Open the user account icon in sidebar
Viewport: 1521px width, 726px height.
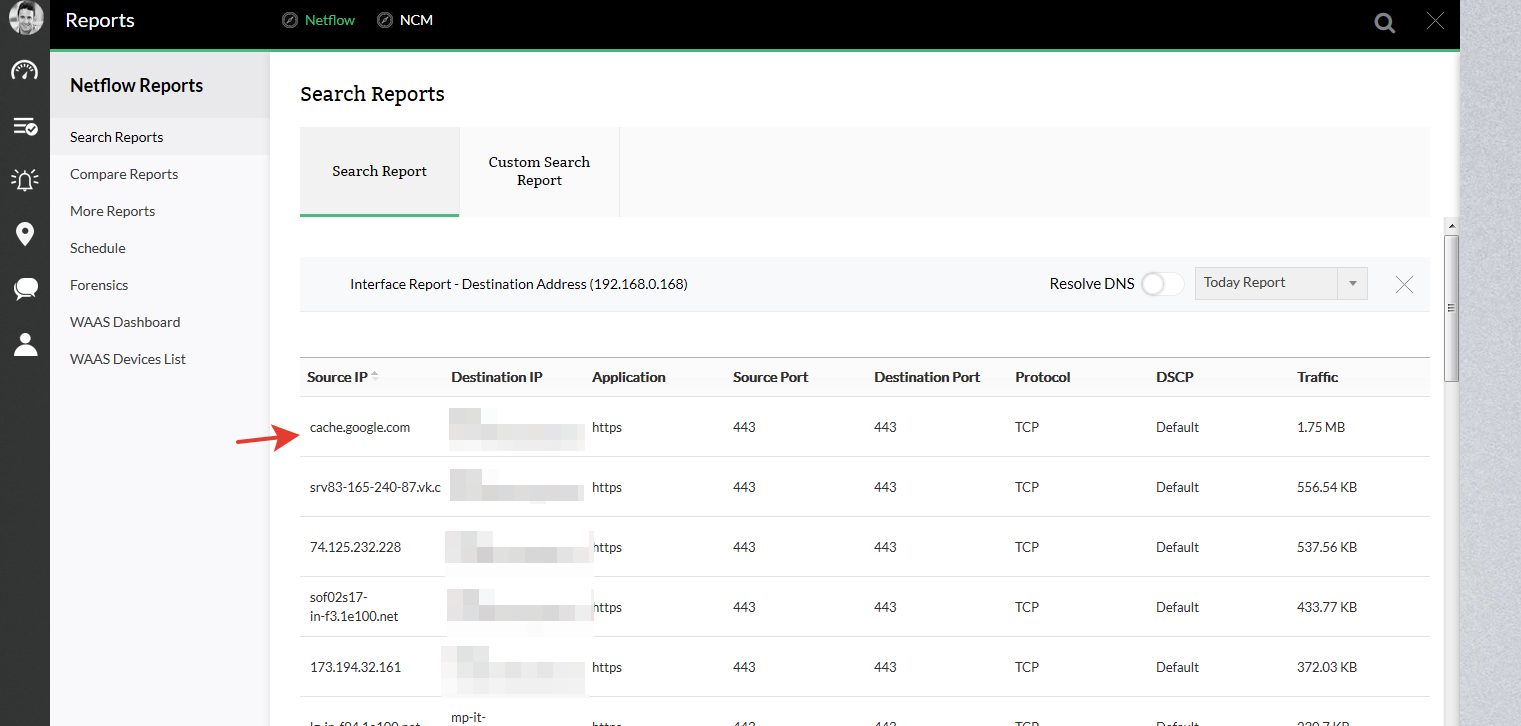click(x=25, y=344)
